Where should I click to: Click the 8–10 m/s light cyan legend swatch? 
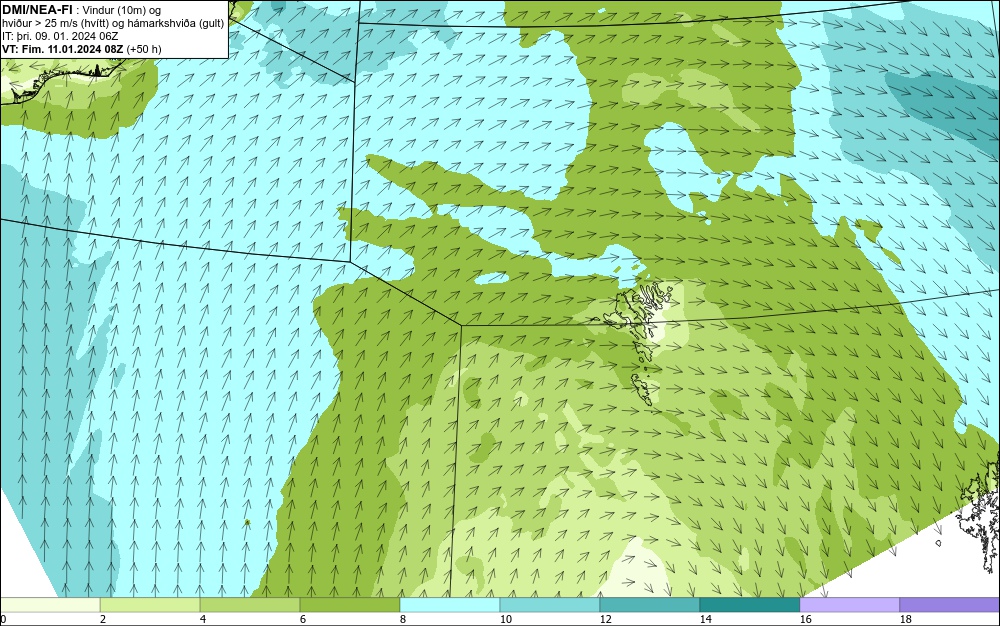coord(450,604)
